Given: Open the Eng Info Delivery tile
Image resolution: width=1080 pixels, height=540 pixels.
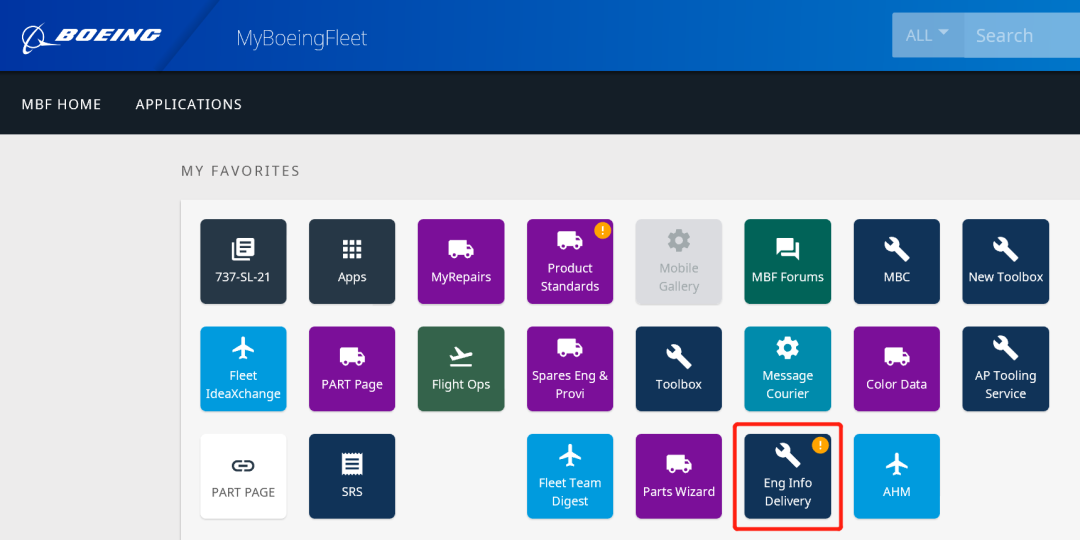Looking at the screenshot, I should [787, 477].
